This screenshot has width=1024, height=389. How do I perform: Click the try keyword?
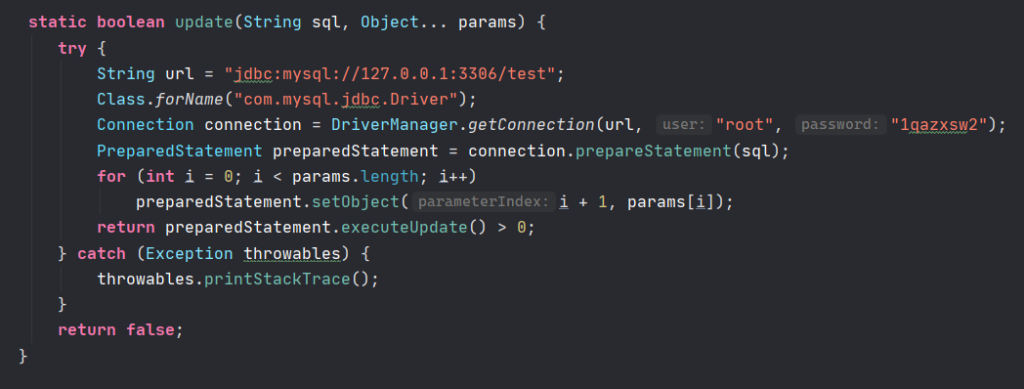[x=72, y=48]
